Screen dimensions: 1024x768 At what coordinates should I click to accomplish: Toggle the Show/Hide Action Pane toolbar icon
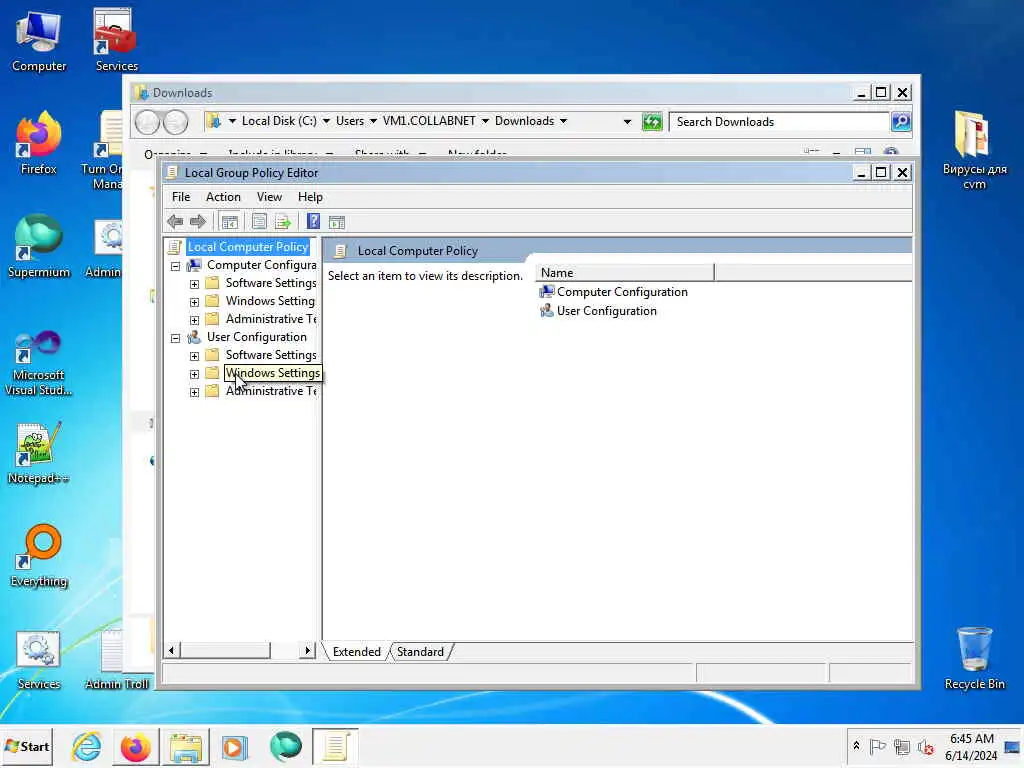point(337,222)
